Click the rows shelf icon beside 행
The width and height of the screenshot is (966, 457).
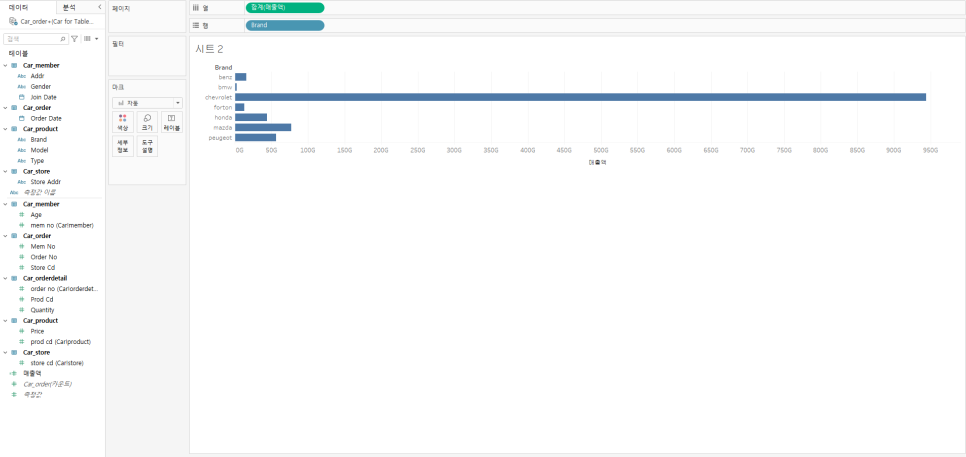tap(196, 25)
